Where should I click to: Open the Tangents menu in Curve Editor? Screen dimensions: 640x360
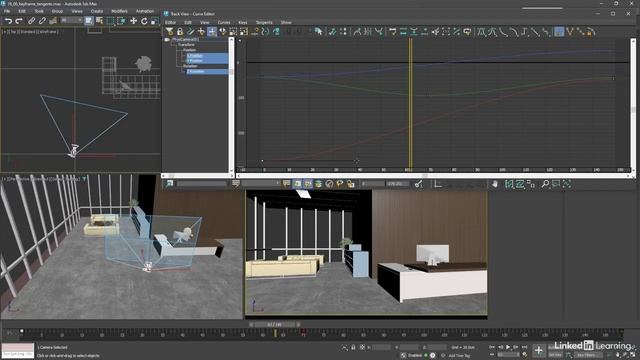264,22
